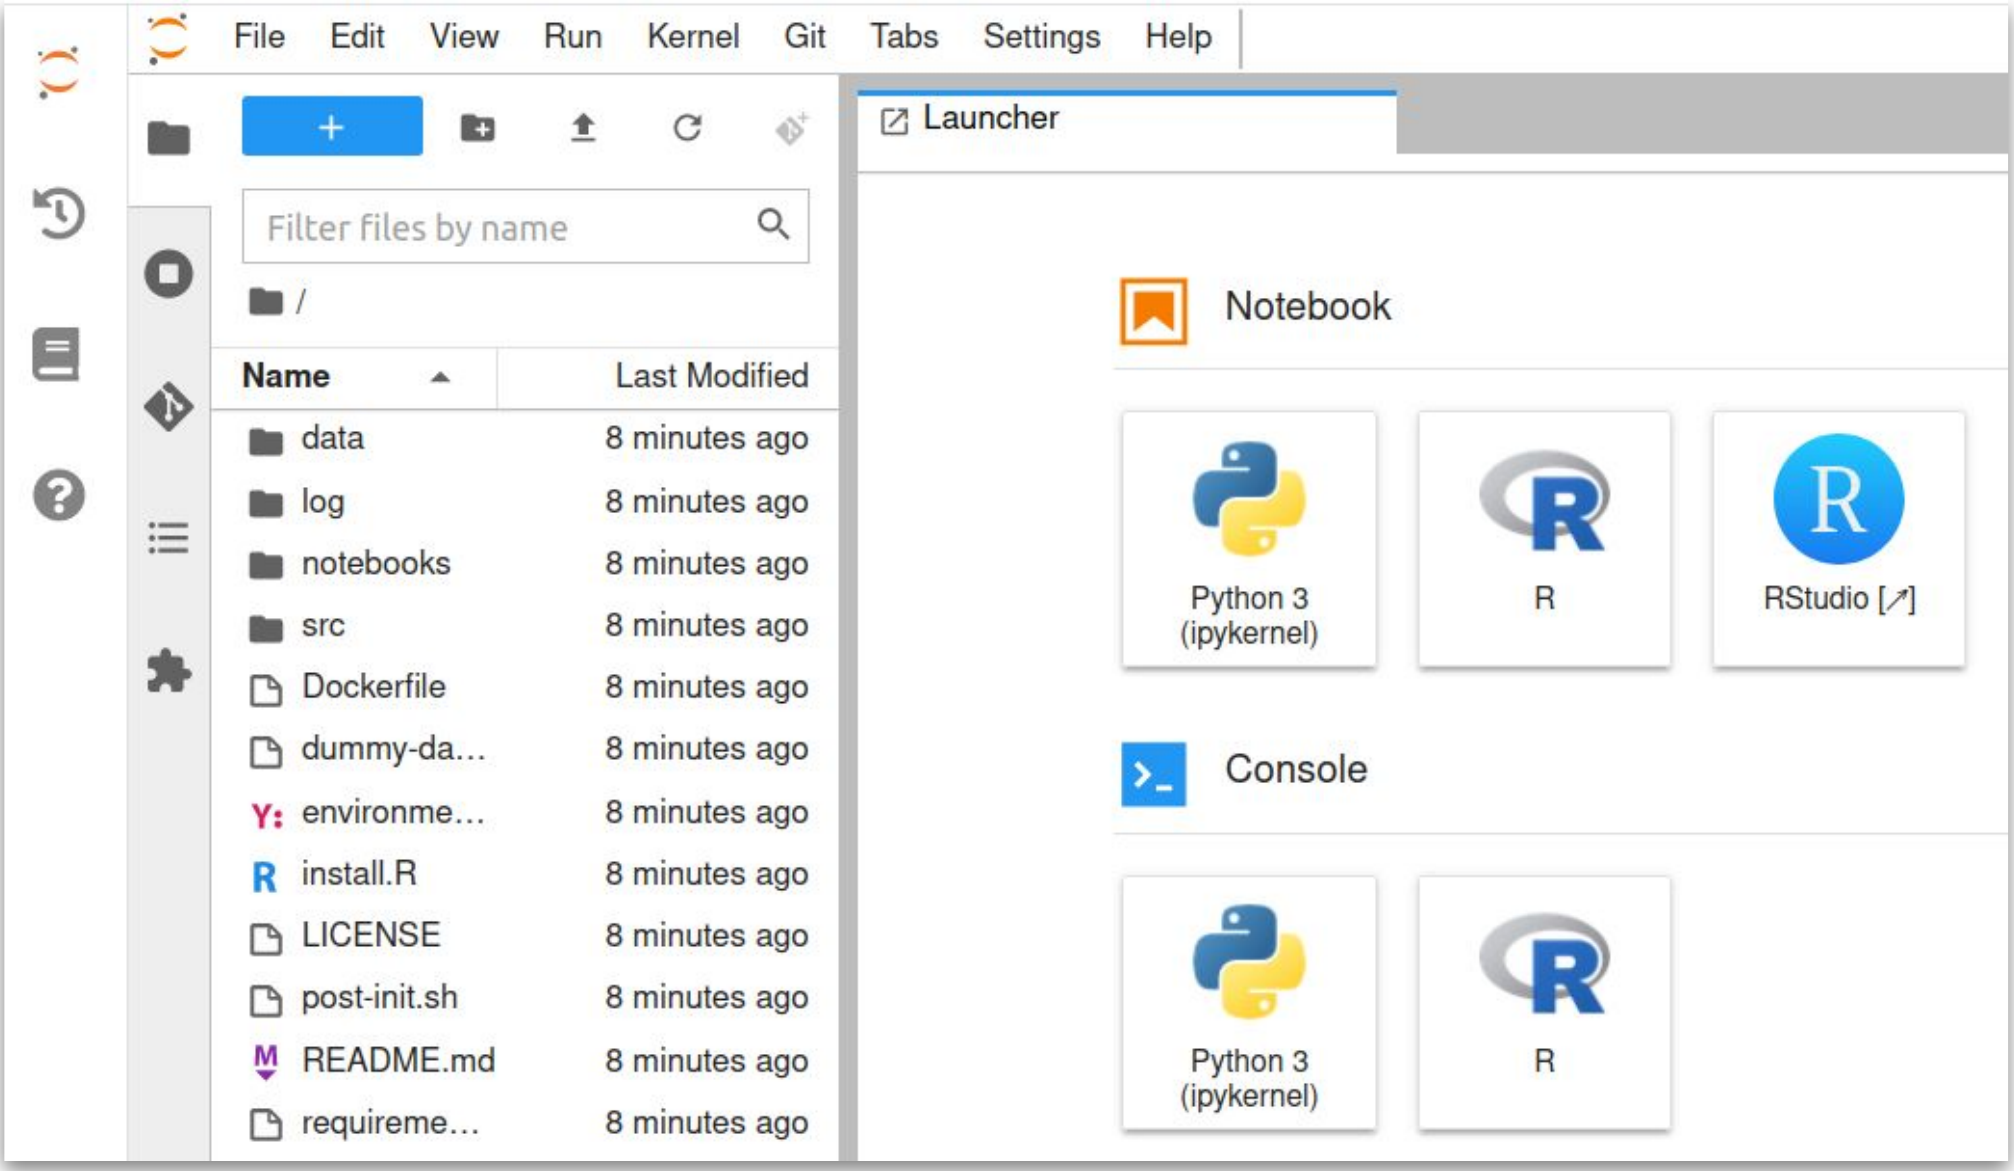Open the notebooks folder
The height and width of the screenshot is (1171, 2014).
pos(375,563)
